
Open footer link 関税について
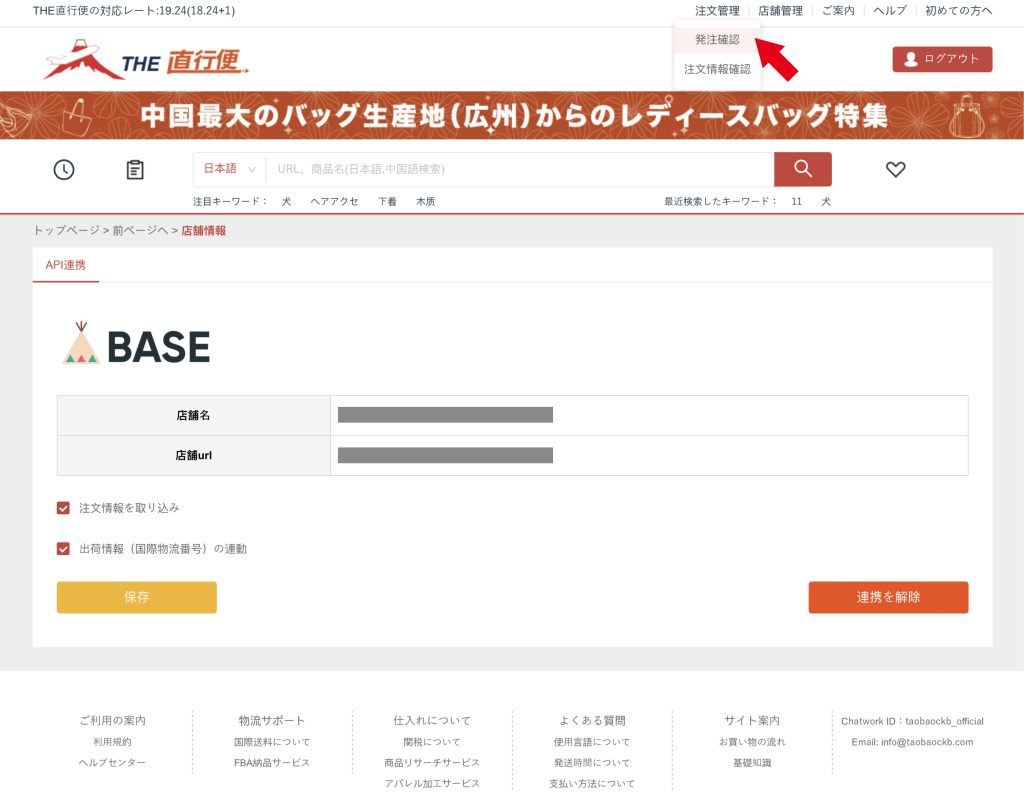pyautogui.click(x=432, y=742)
